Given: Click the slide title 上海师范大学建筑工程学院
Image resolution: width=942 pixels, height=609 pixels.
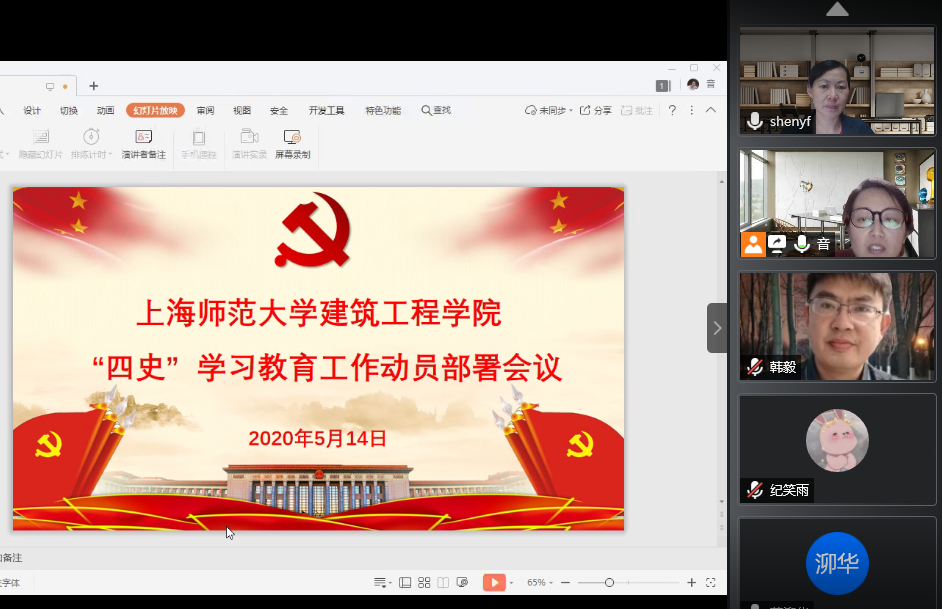Looking at the screenshot, I should [x=318, y=313].
